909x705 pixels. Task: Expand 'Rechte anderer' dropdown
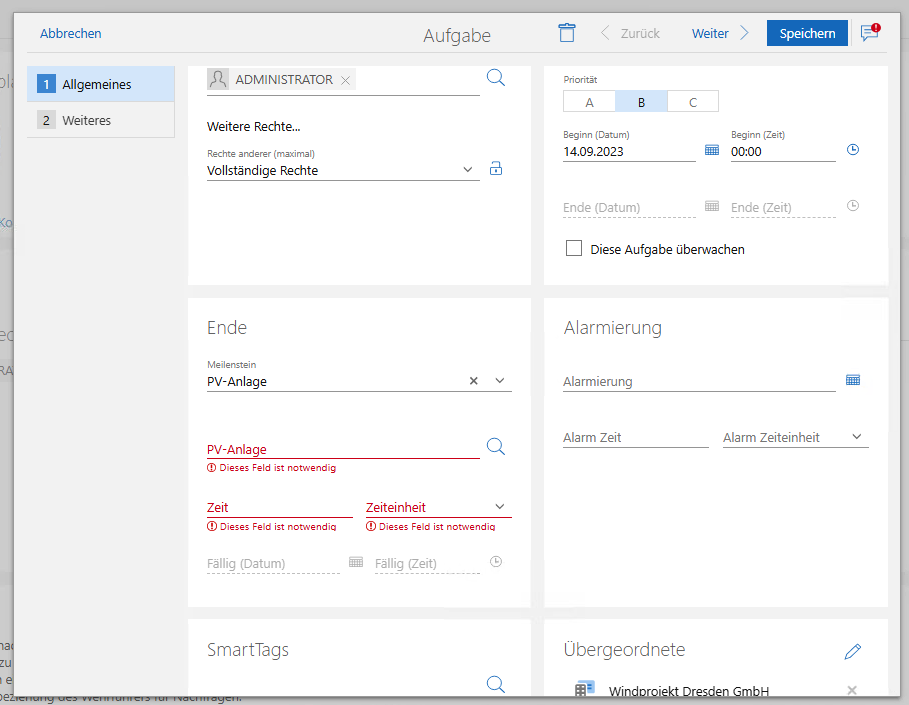click(x=469, y=170)
